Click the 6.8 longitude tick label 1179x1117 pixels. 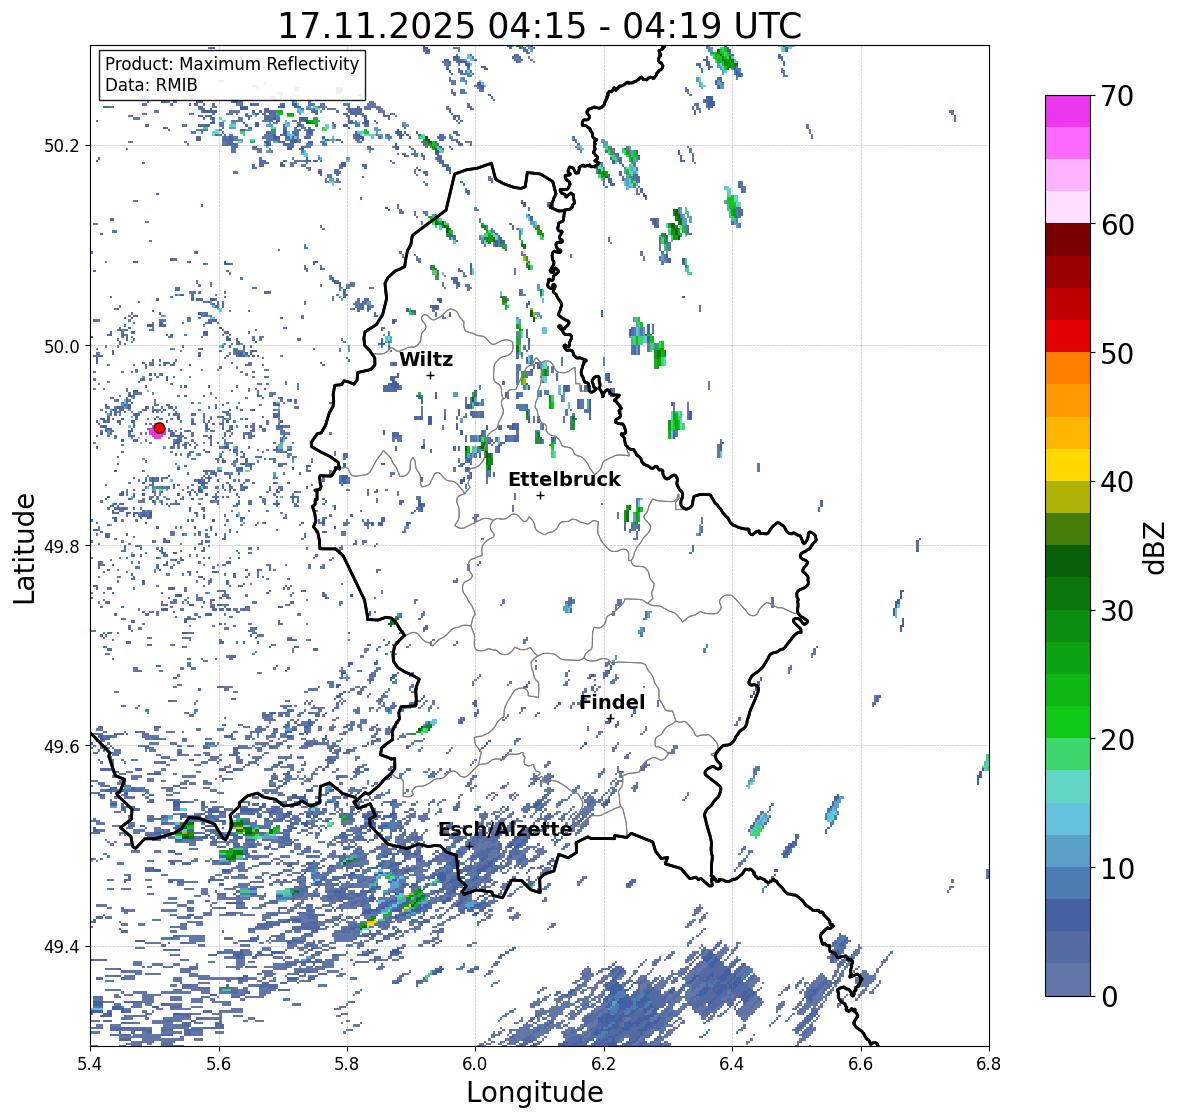989,1063
